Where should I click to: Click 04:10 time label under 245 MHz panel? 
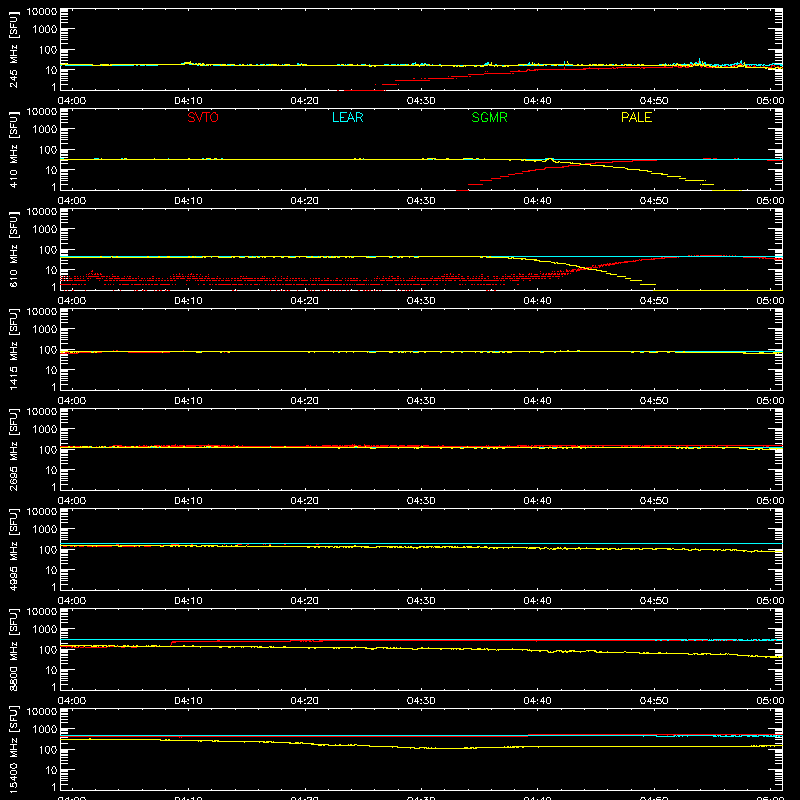coord(188,101)
